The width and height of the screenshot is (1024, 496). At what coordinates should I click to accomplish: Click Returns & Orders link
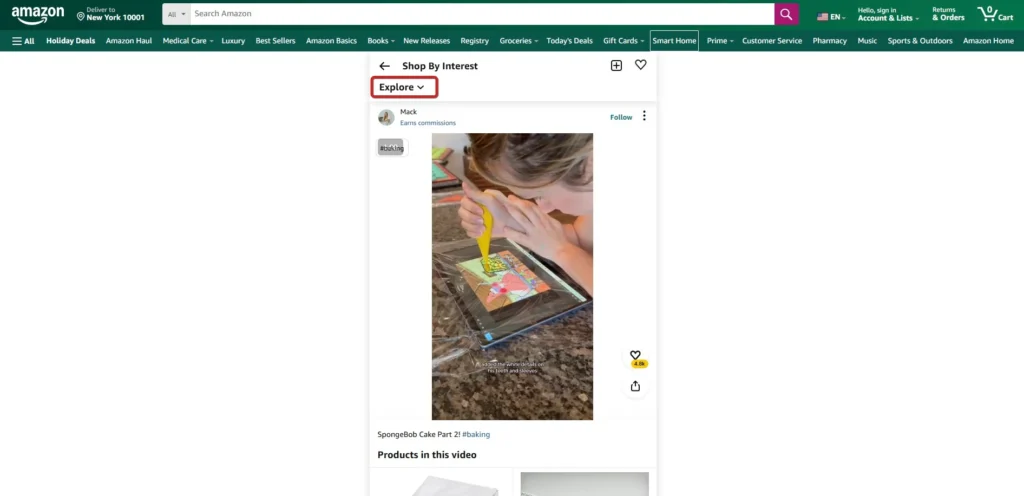948,14
